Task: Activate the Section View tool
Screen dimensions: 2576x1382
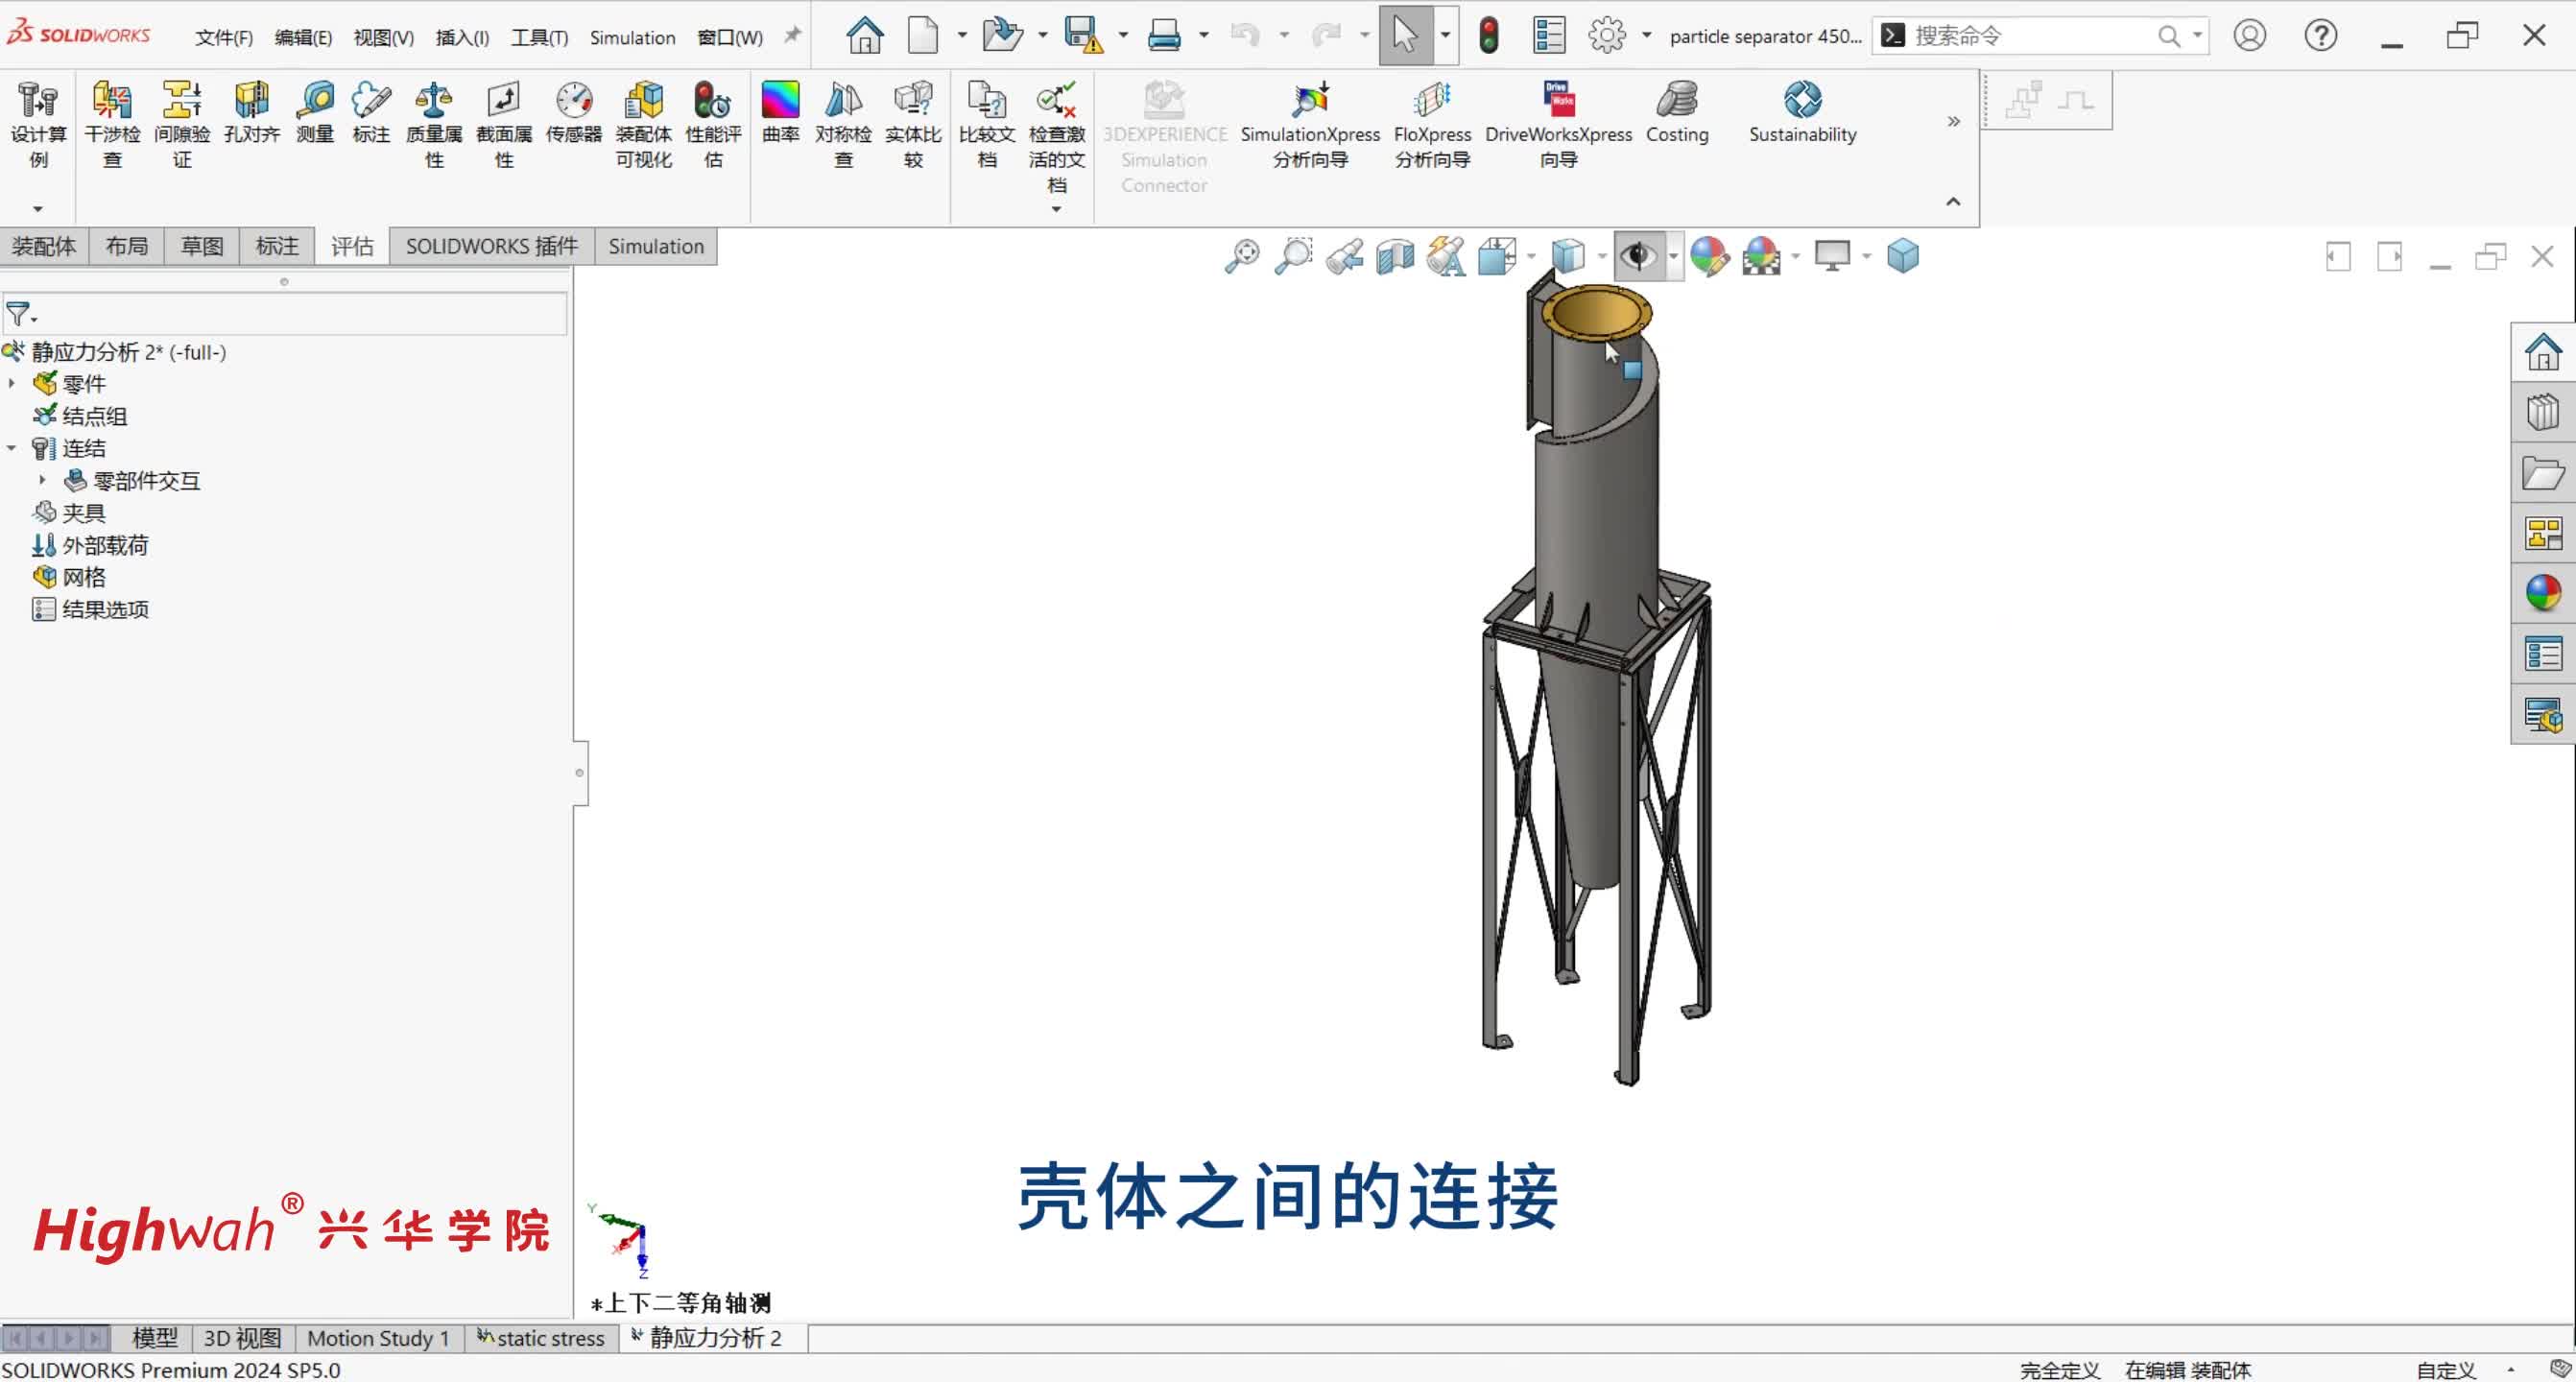Action: (1394, 256)
